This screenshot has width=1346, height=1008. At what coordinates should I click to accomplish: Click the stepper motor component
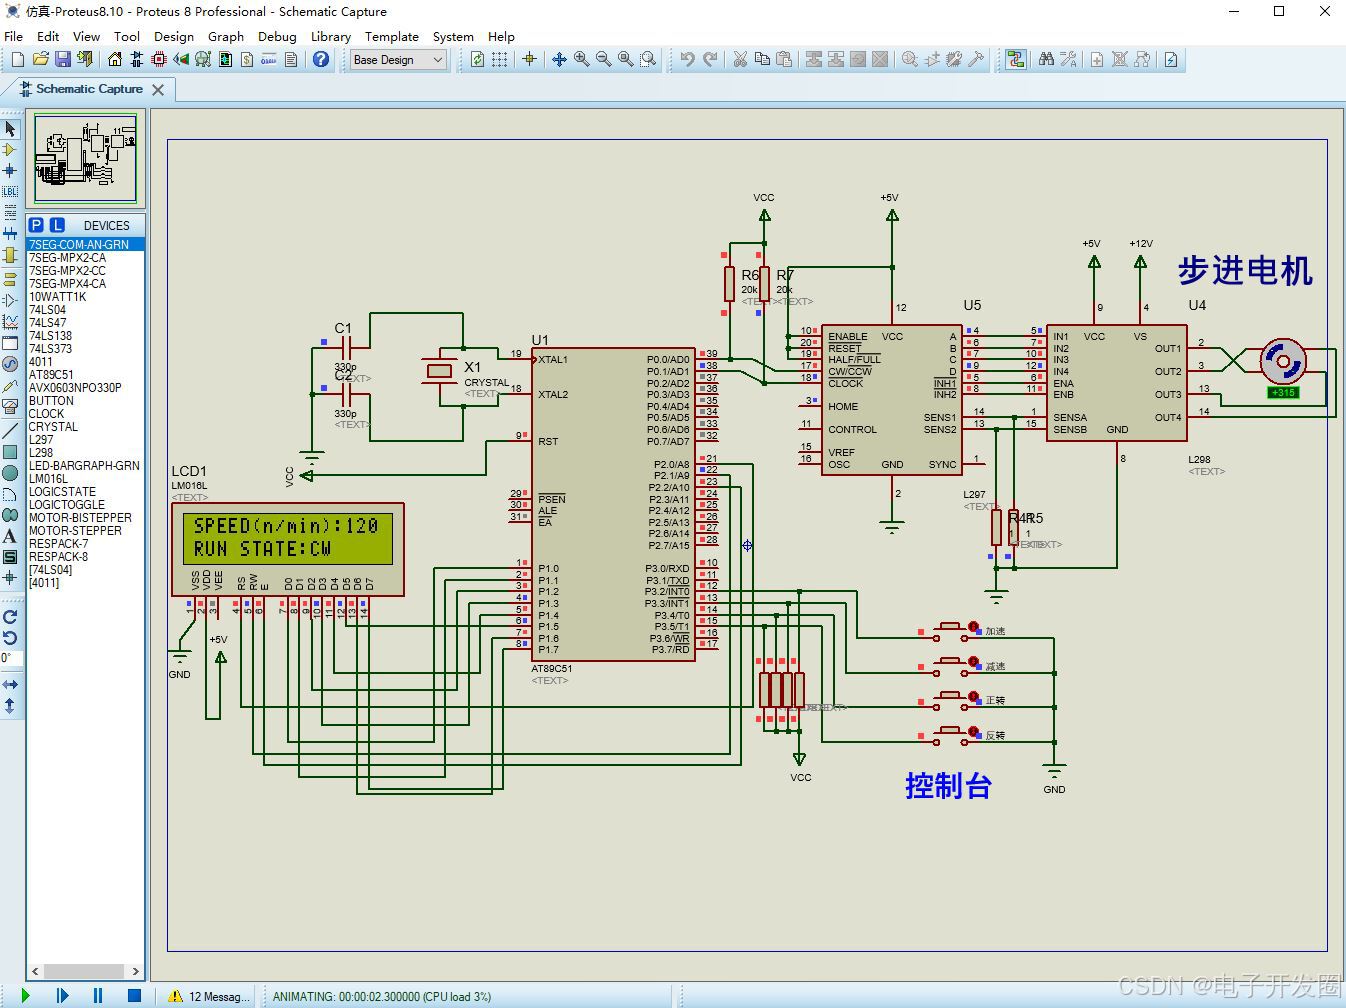pyautogui.click(x=1282, y=362)
